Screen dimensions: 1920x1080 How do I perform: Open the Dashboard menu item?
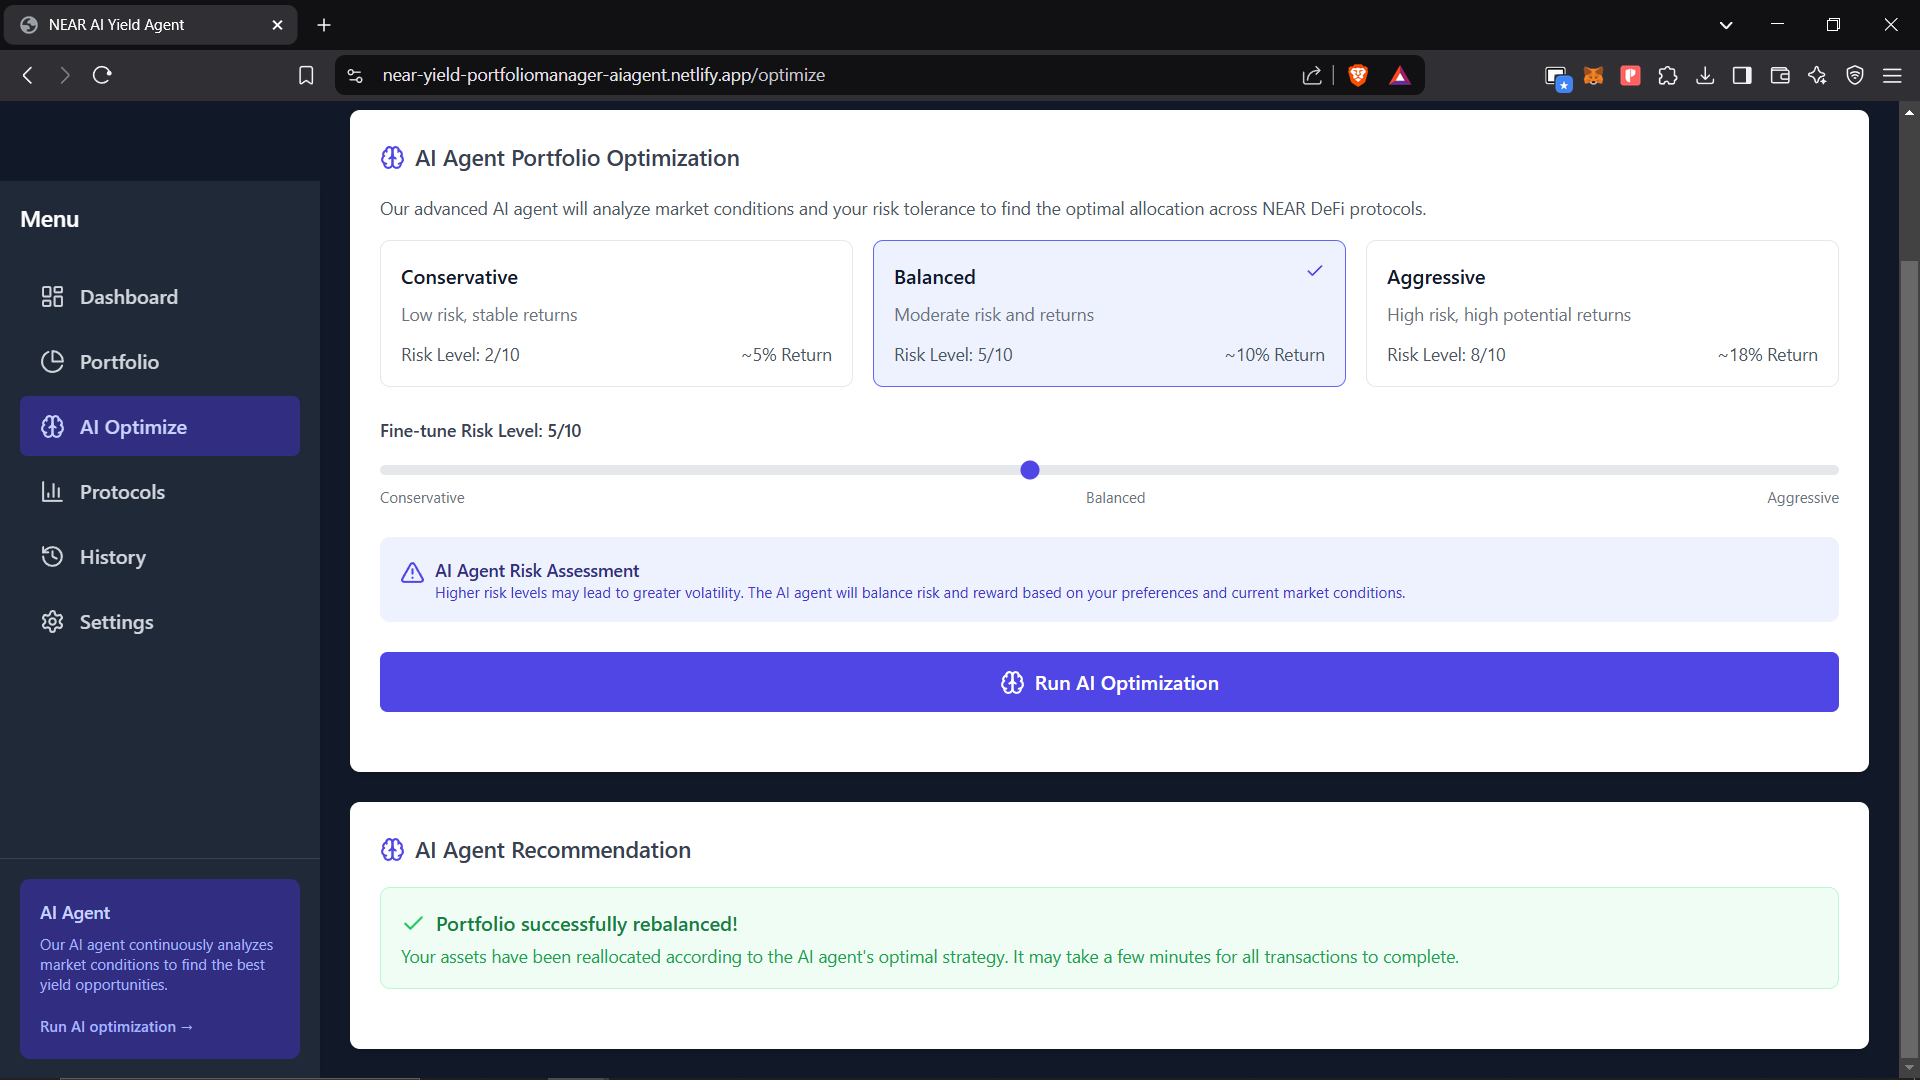click(129, 297)
